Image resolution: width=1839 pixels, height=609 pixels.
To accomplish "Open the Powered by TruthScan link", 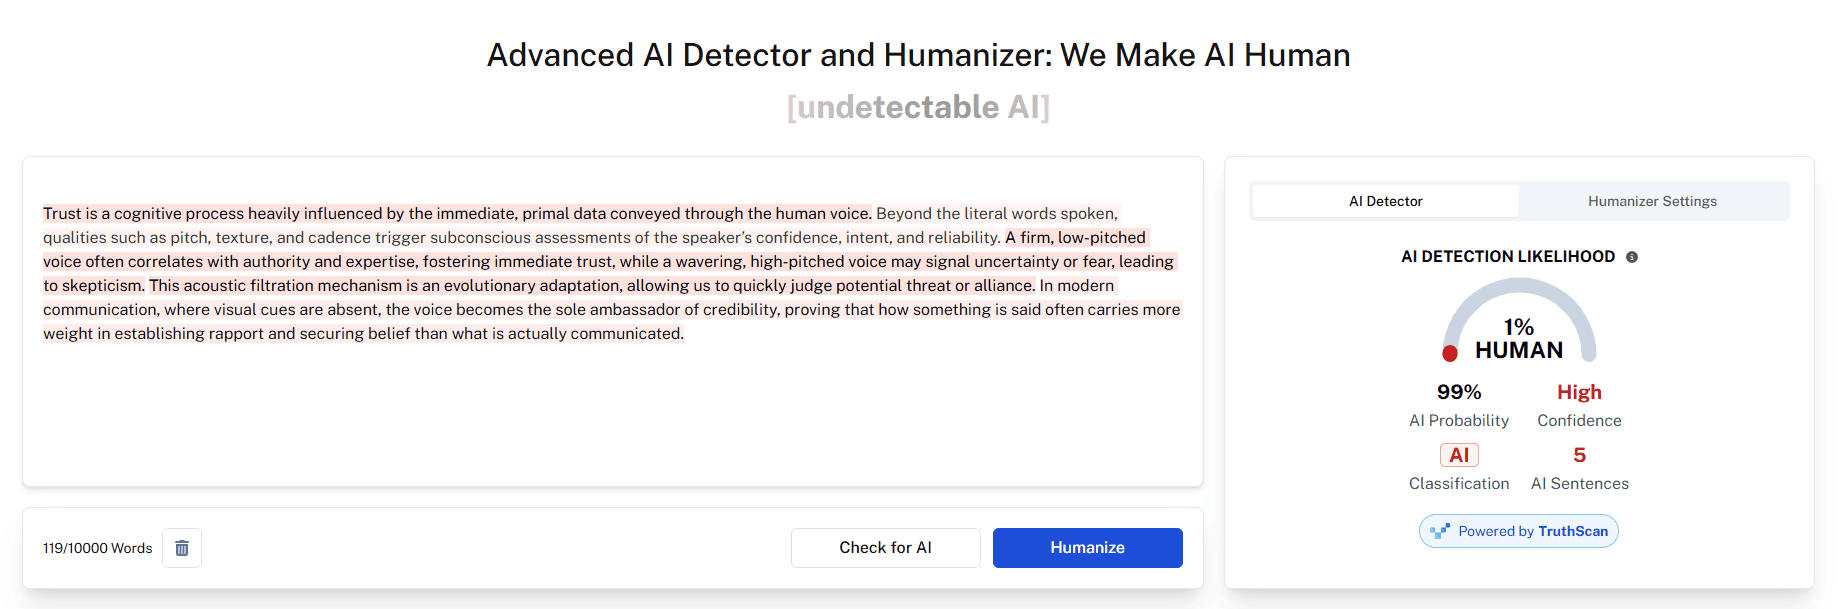I will [1532, 531].
